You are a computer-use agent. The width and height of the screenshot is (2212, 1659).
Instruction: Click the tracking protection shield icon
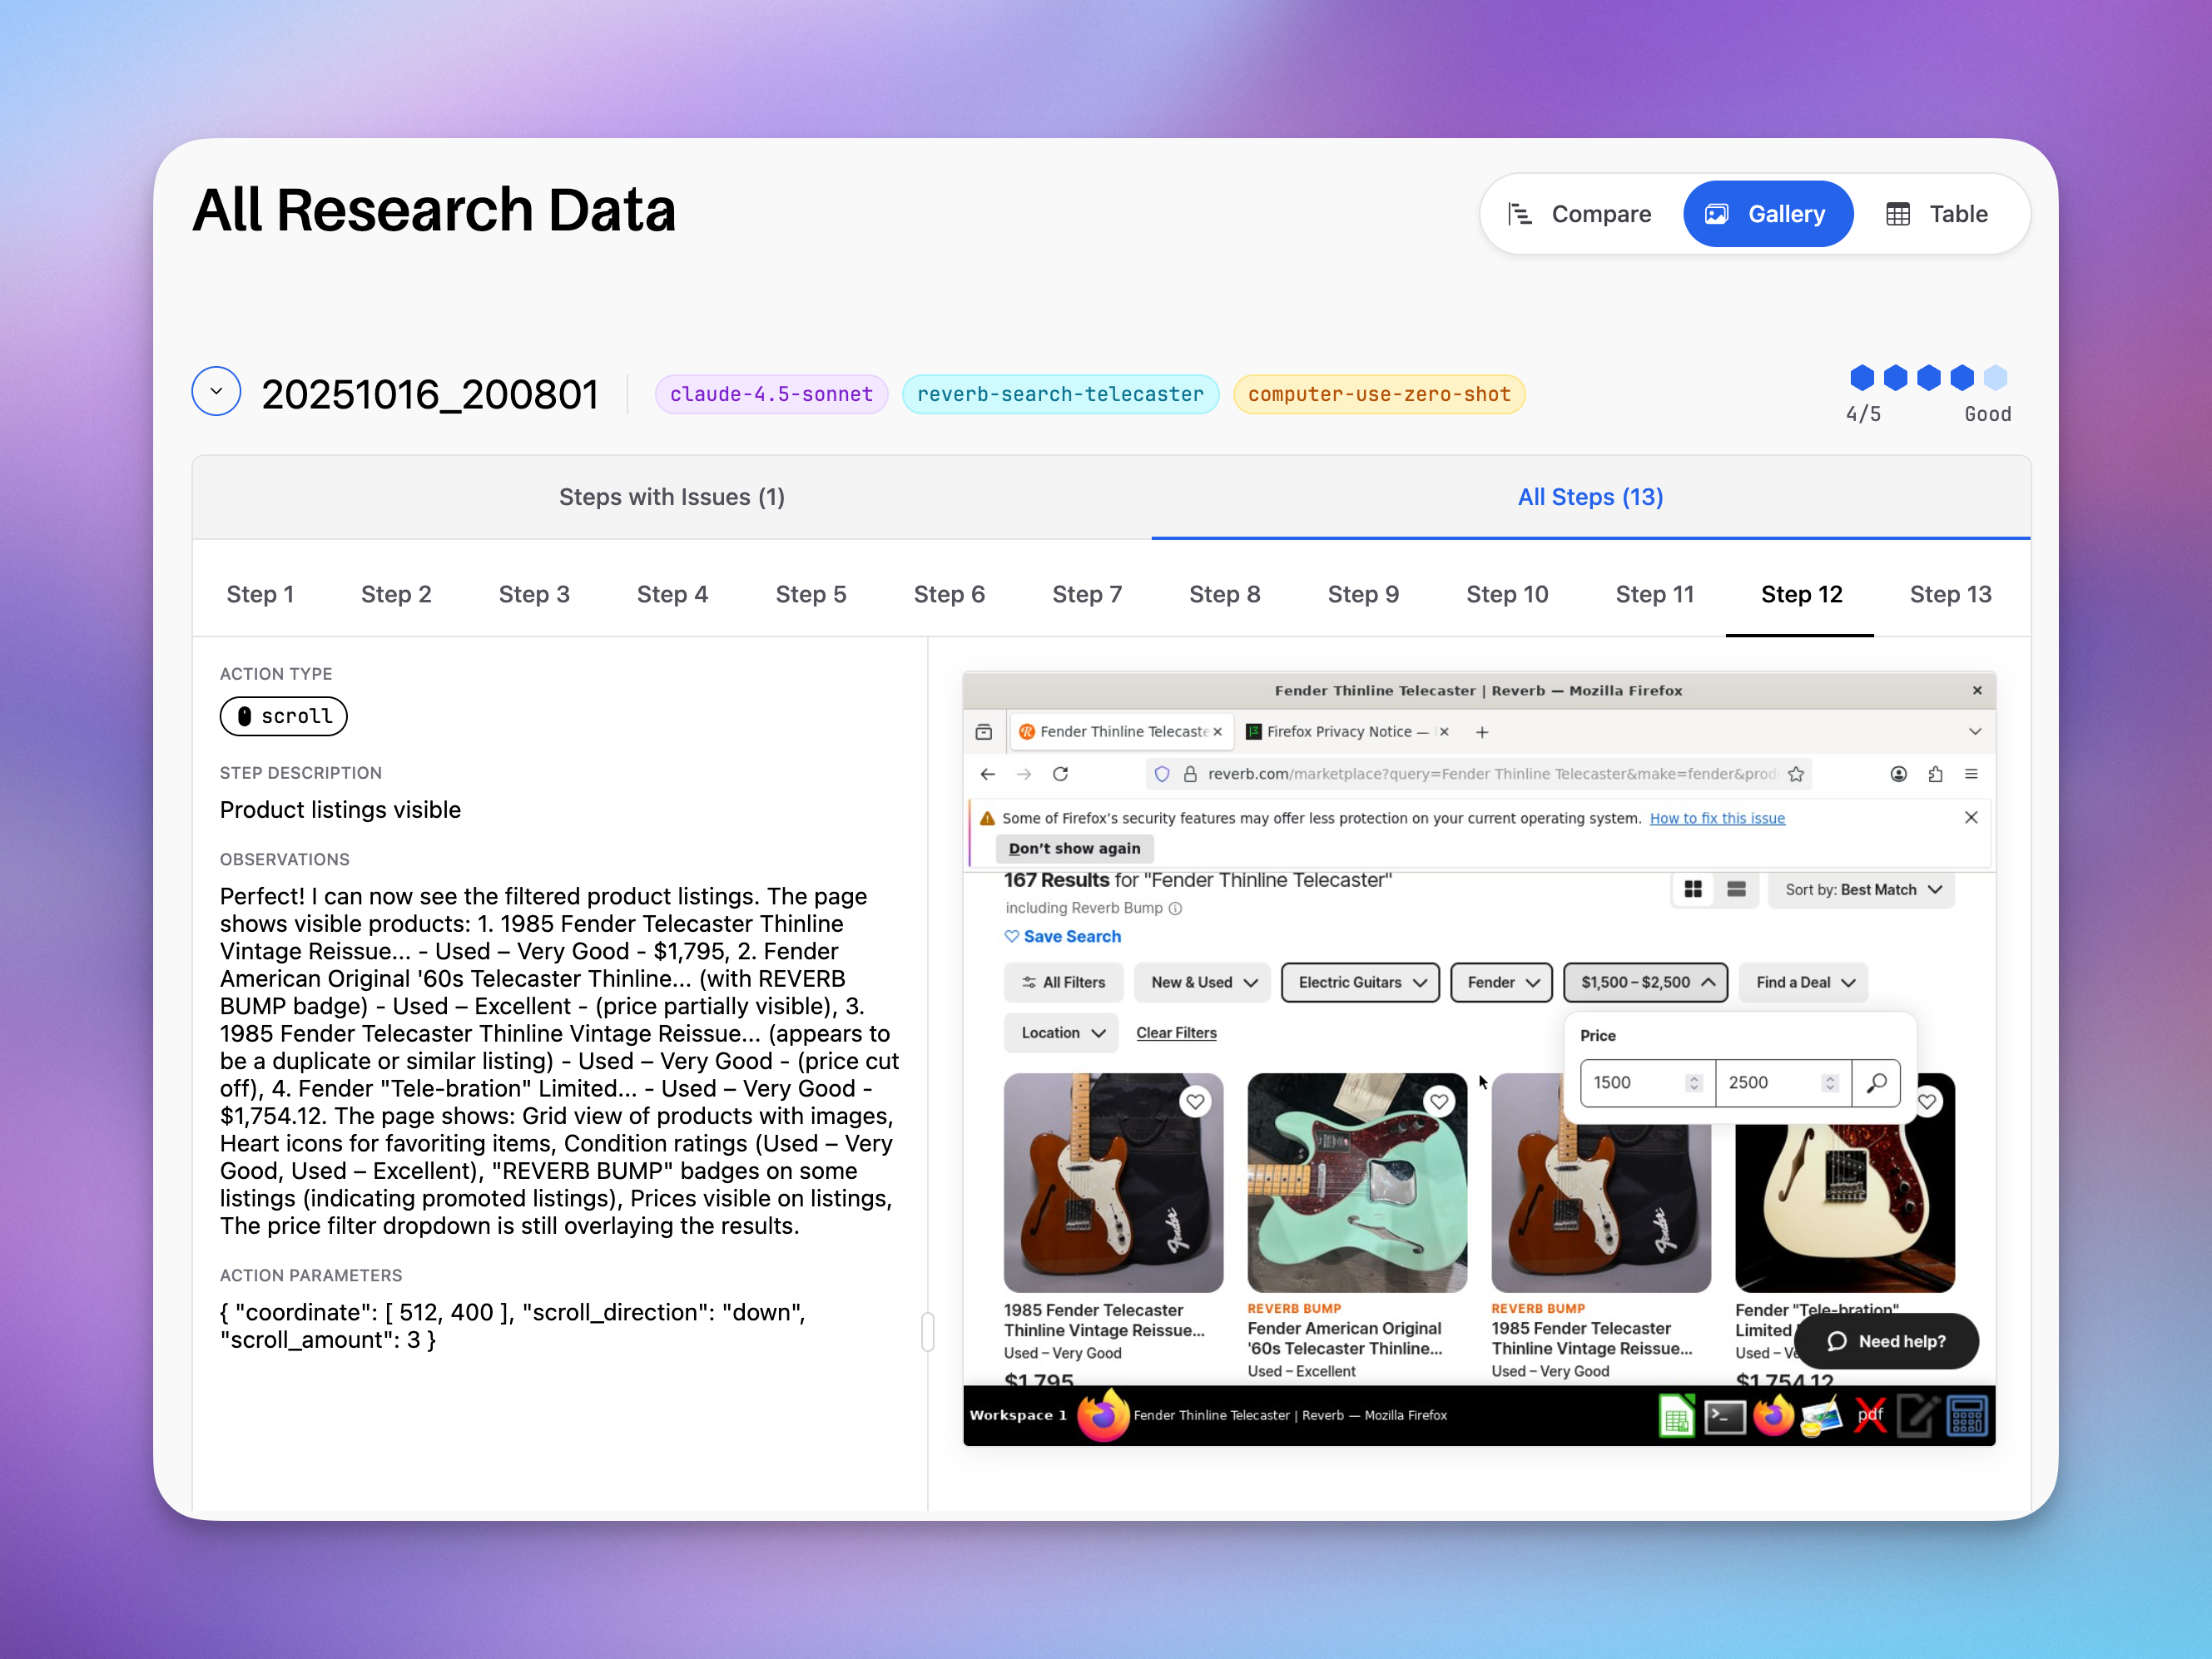[x=1162, y=774]
